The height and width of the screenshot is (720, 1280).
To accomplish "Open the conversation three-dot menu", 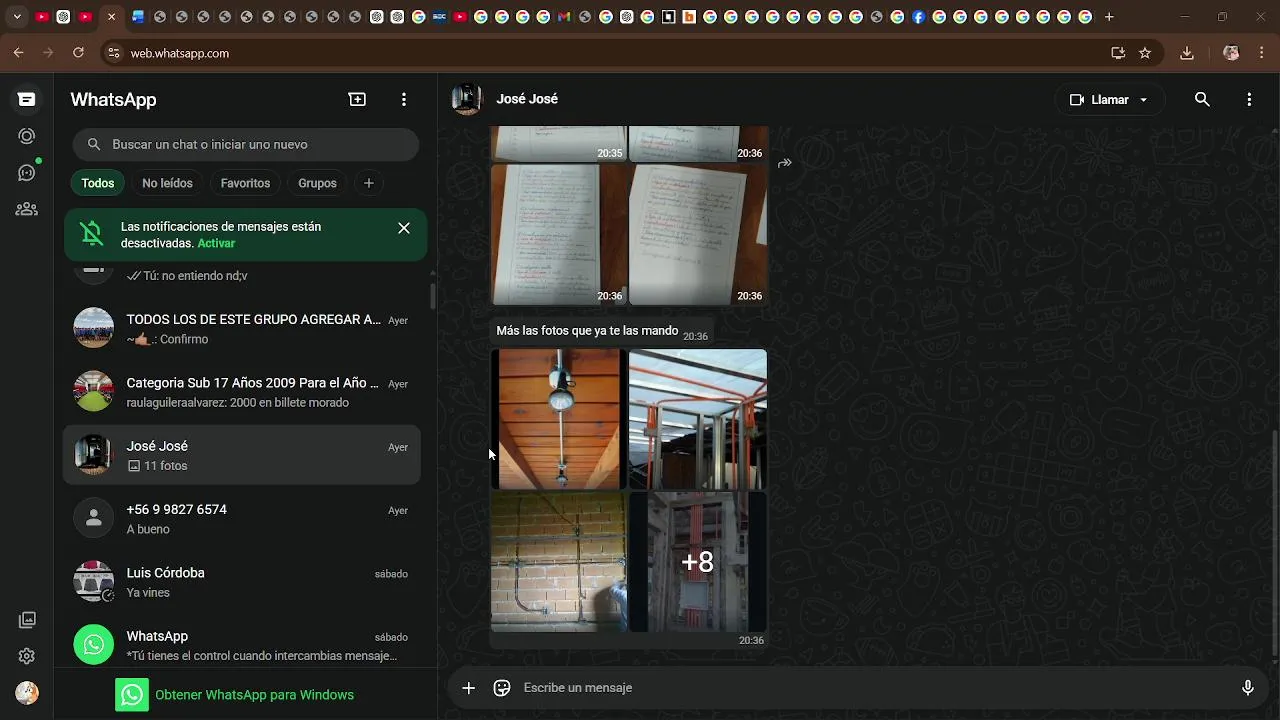I will 1249,99.
